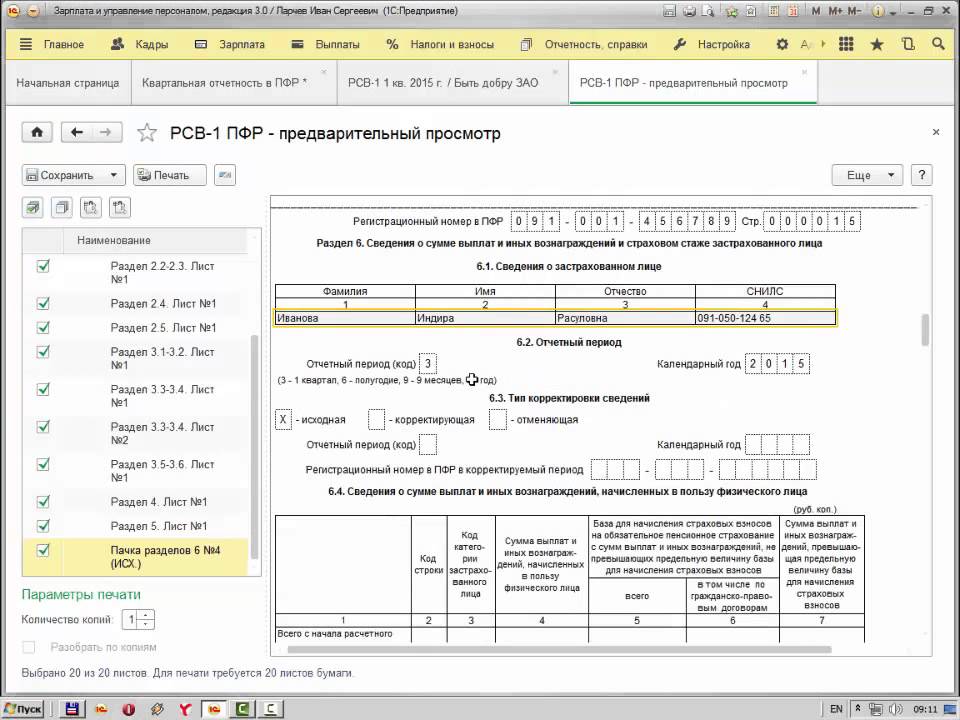The width and height of the screenshot is (960, 720).
Task: Close the РСВ-1 предварительный просмотр tab
Action: 804,72
